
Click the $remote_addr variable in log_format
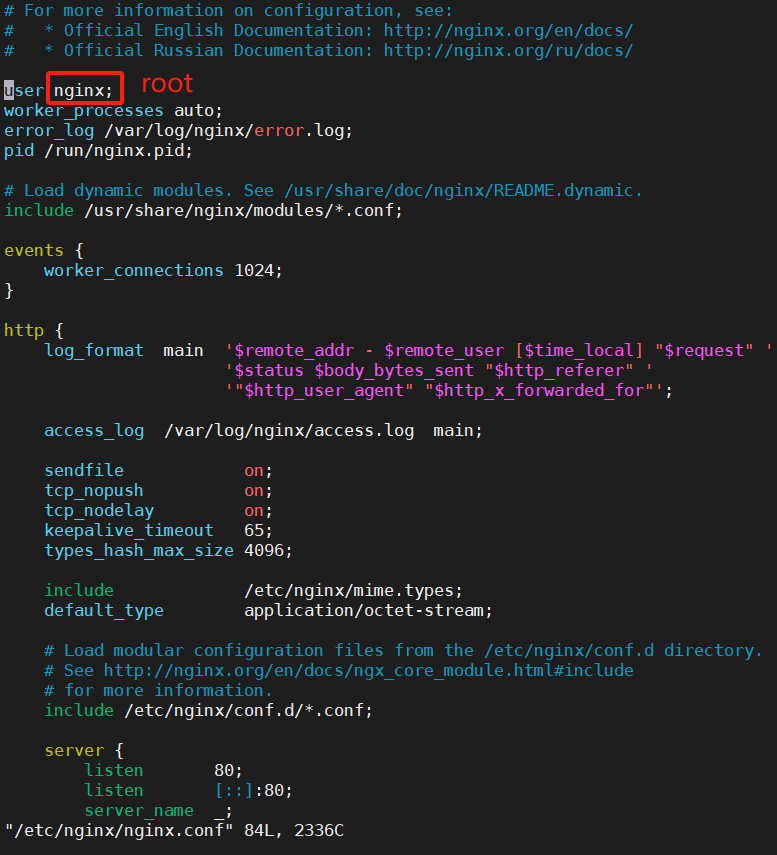(x=294, y=351)
